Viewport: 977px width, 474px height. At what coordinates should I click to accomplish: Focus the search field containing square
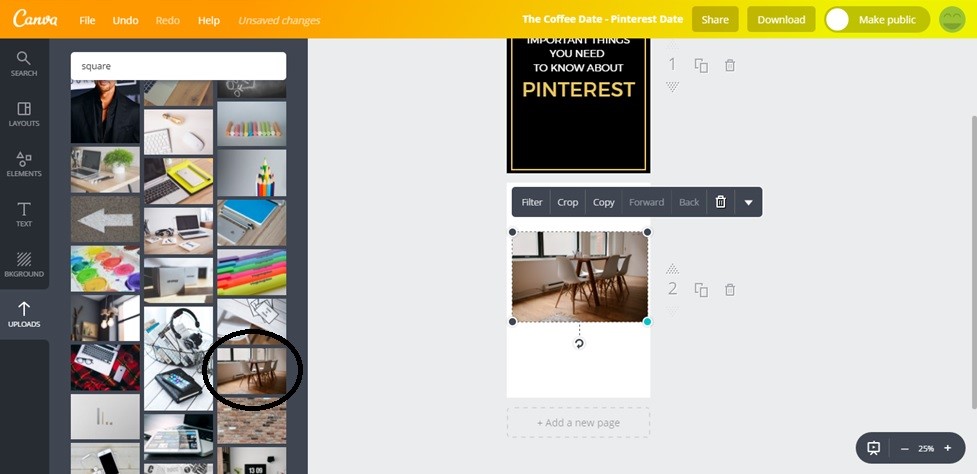point(178,65)
